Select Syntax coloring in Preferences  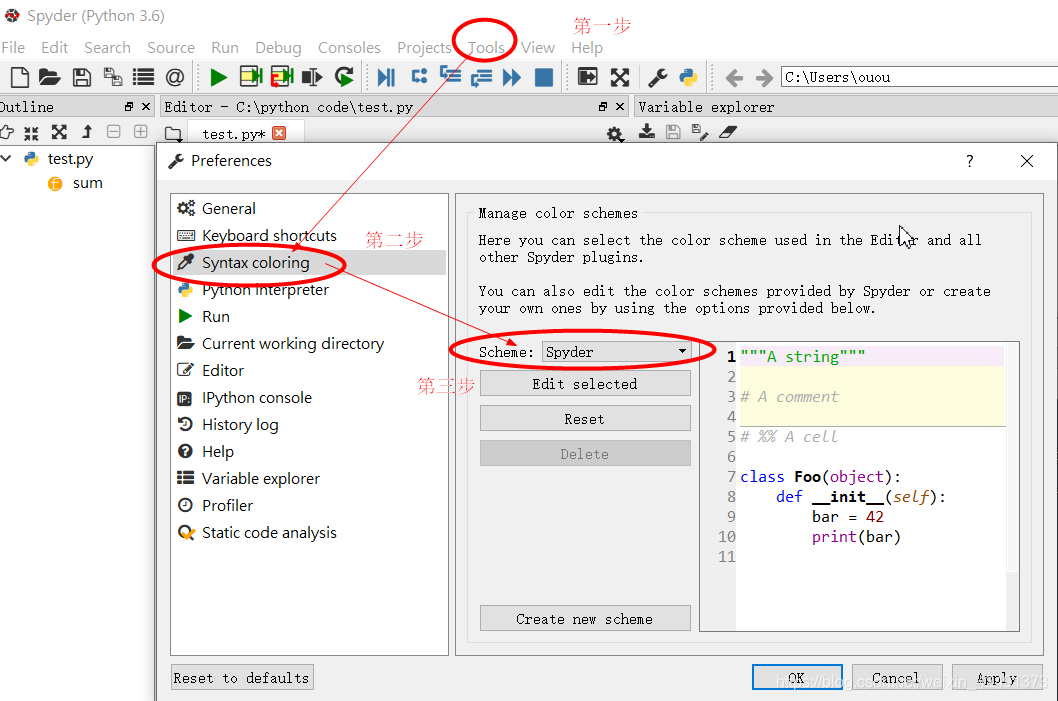309,262
